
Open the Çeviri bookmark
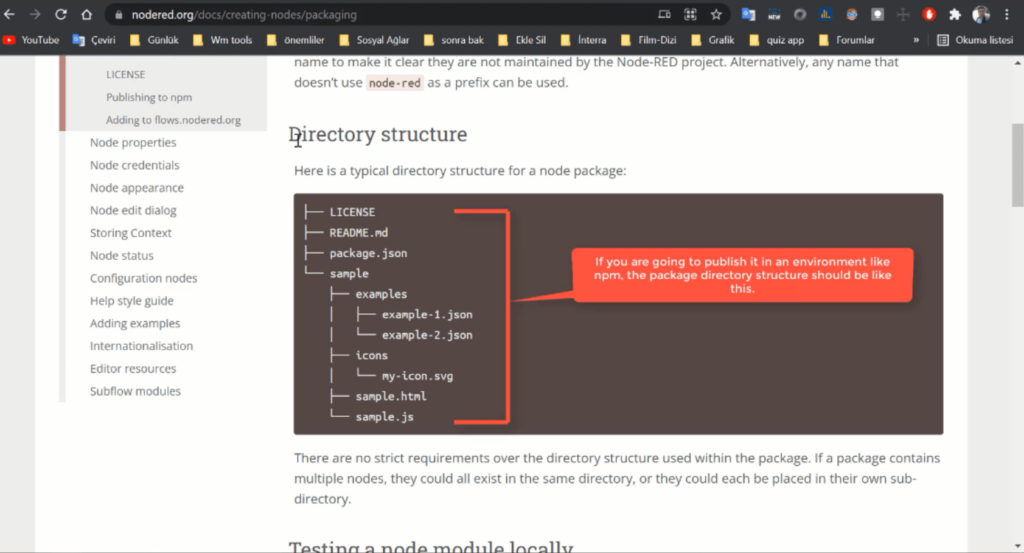click(x=94, y=40)
